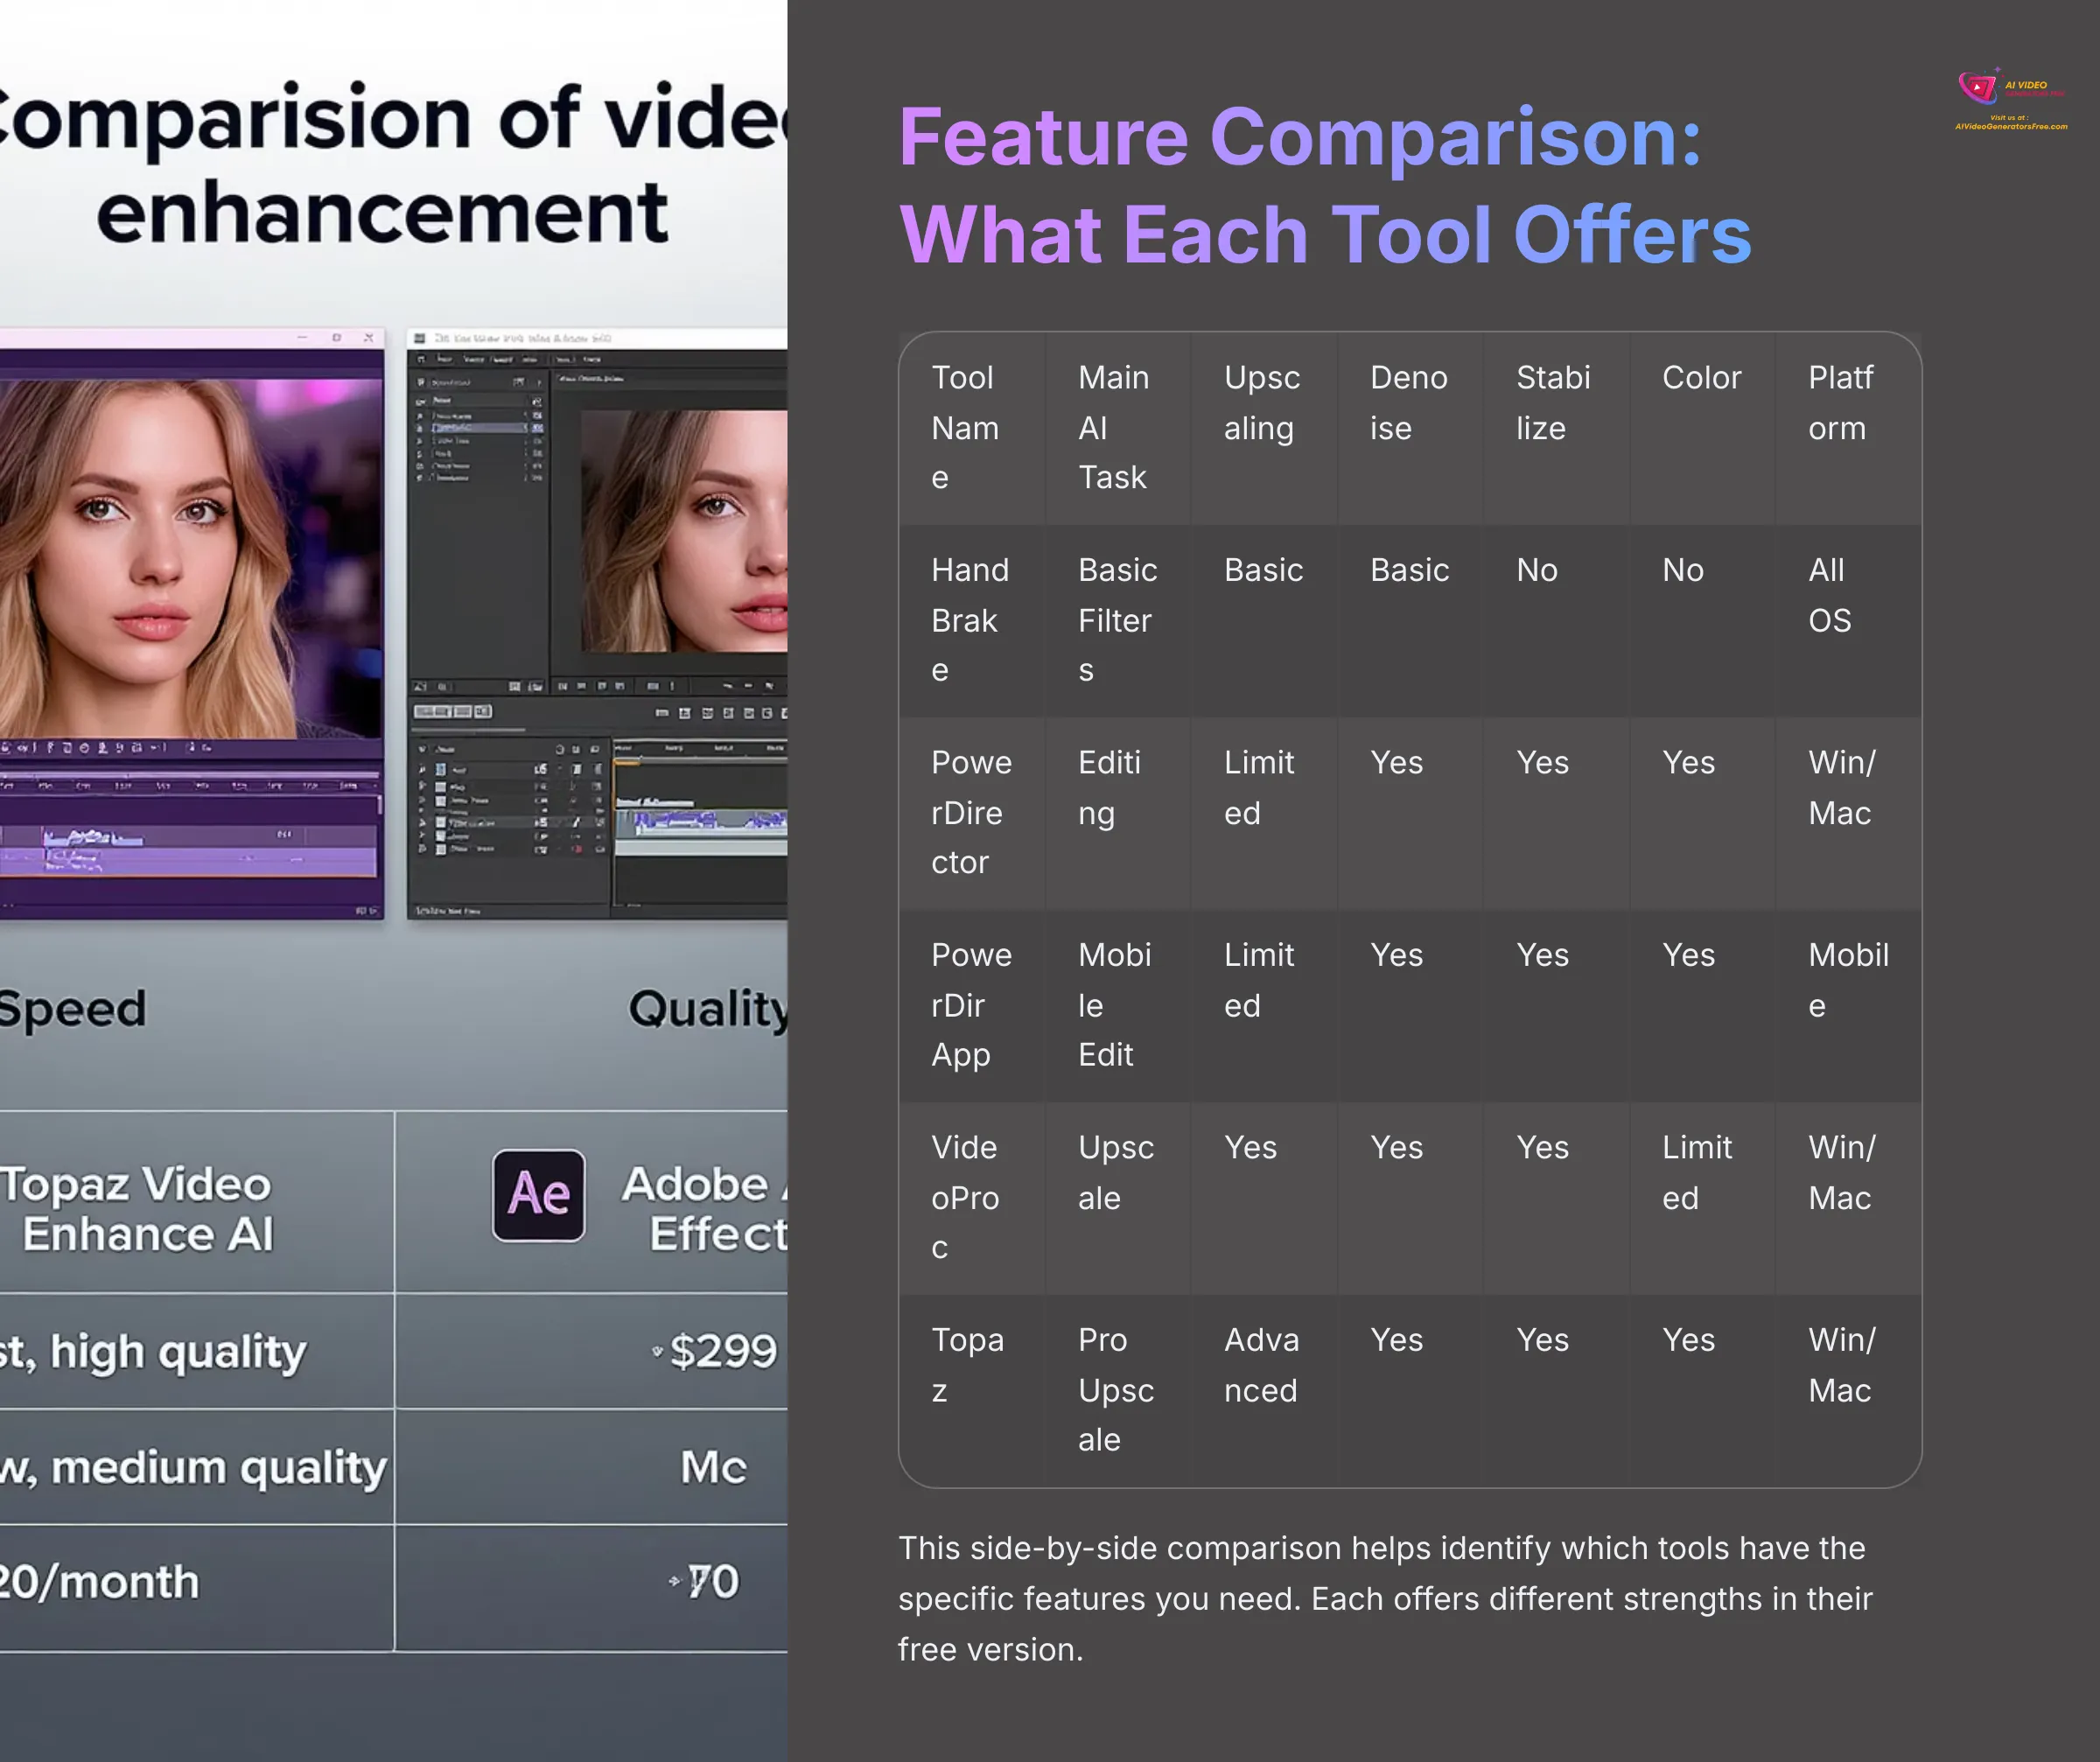Click the 'Feature Comparison: What Each Tool Offers' heading
The height and width of the screenshot is (1762, 2100).
[x=1325, y=185]
